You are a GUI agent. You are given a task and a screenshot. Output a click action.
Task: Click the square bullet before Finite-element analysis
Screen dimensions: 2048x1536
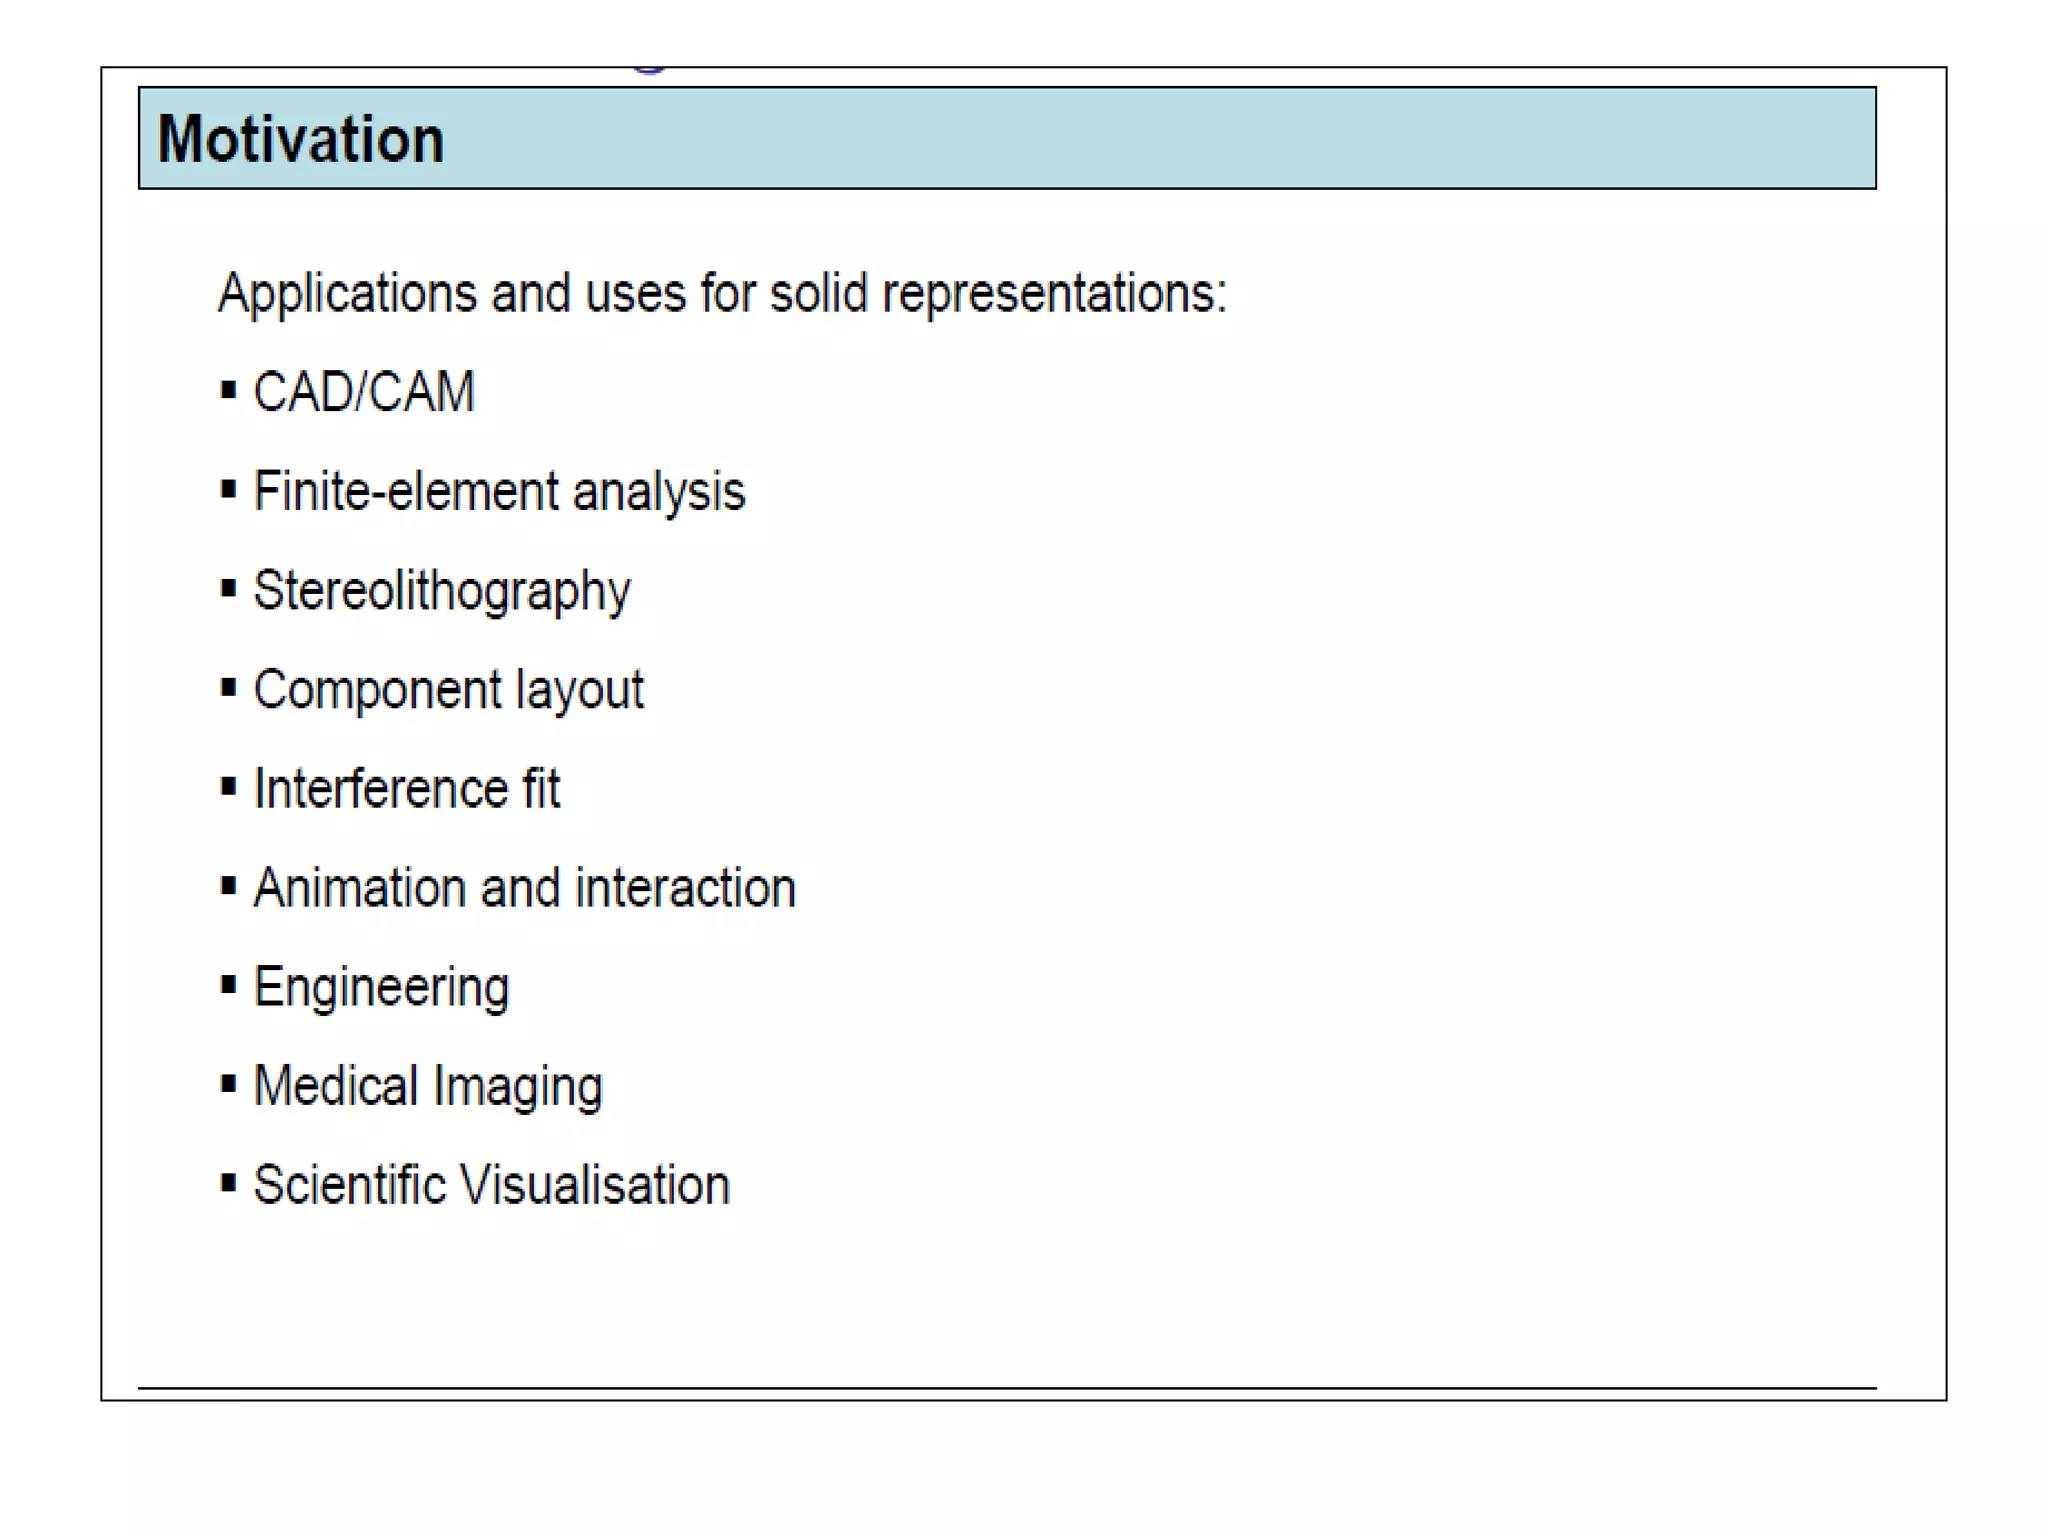pos(229,490)
